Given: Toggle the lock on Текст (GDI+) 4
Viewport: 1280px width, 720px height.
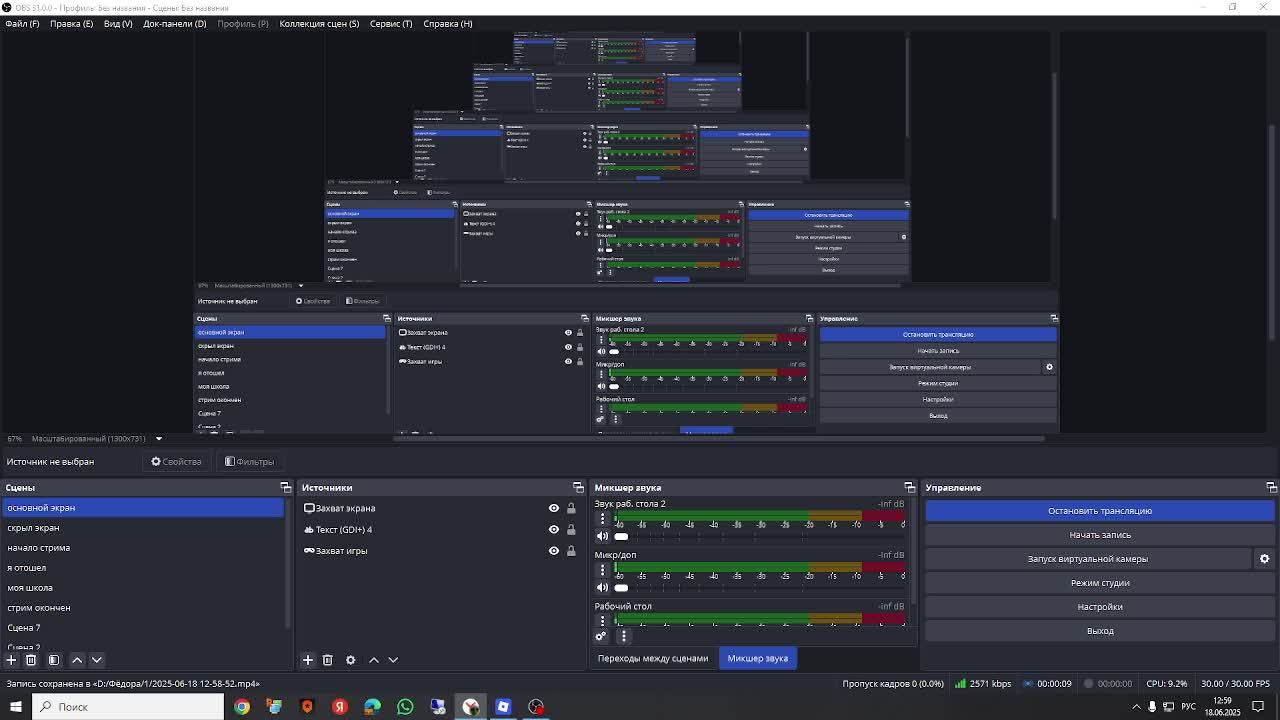Looking at the screenshot, I should 571,530.
